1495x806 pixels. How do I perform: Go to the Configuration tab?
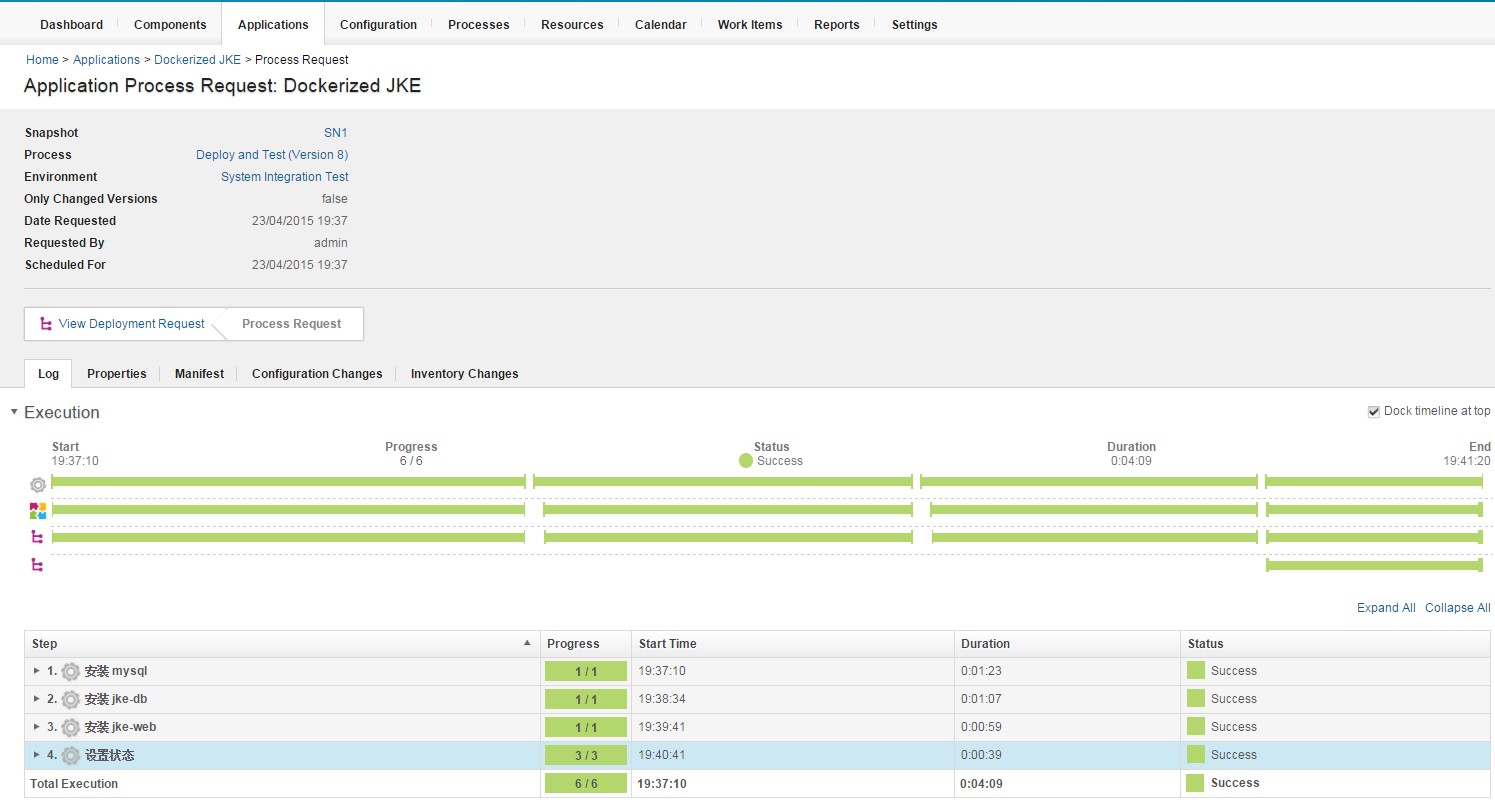[x=378, y=24]
